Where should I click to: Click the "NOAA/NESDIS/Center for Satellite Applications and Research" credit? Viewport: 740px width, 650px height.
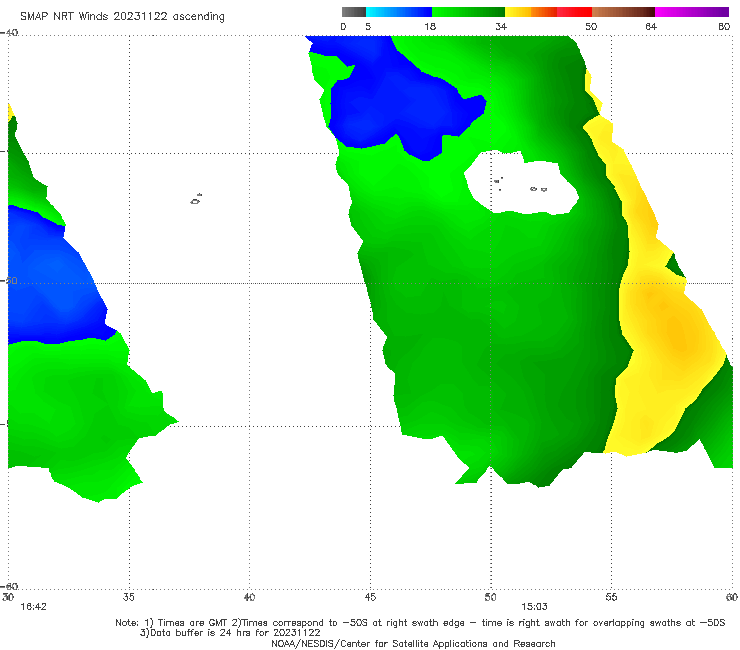413,643
